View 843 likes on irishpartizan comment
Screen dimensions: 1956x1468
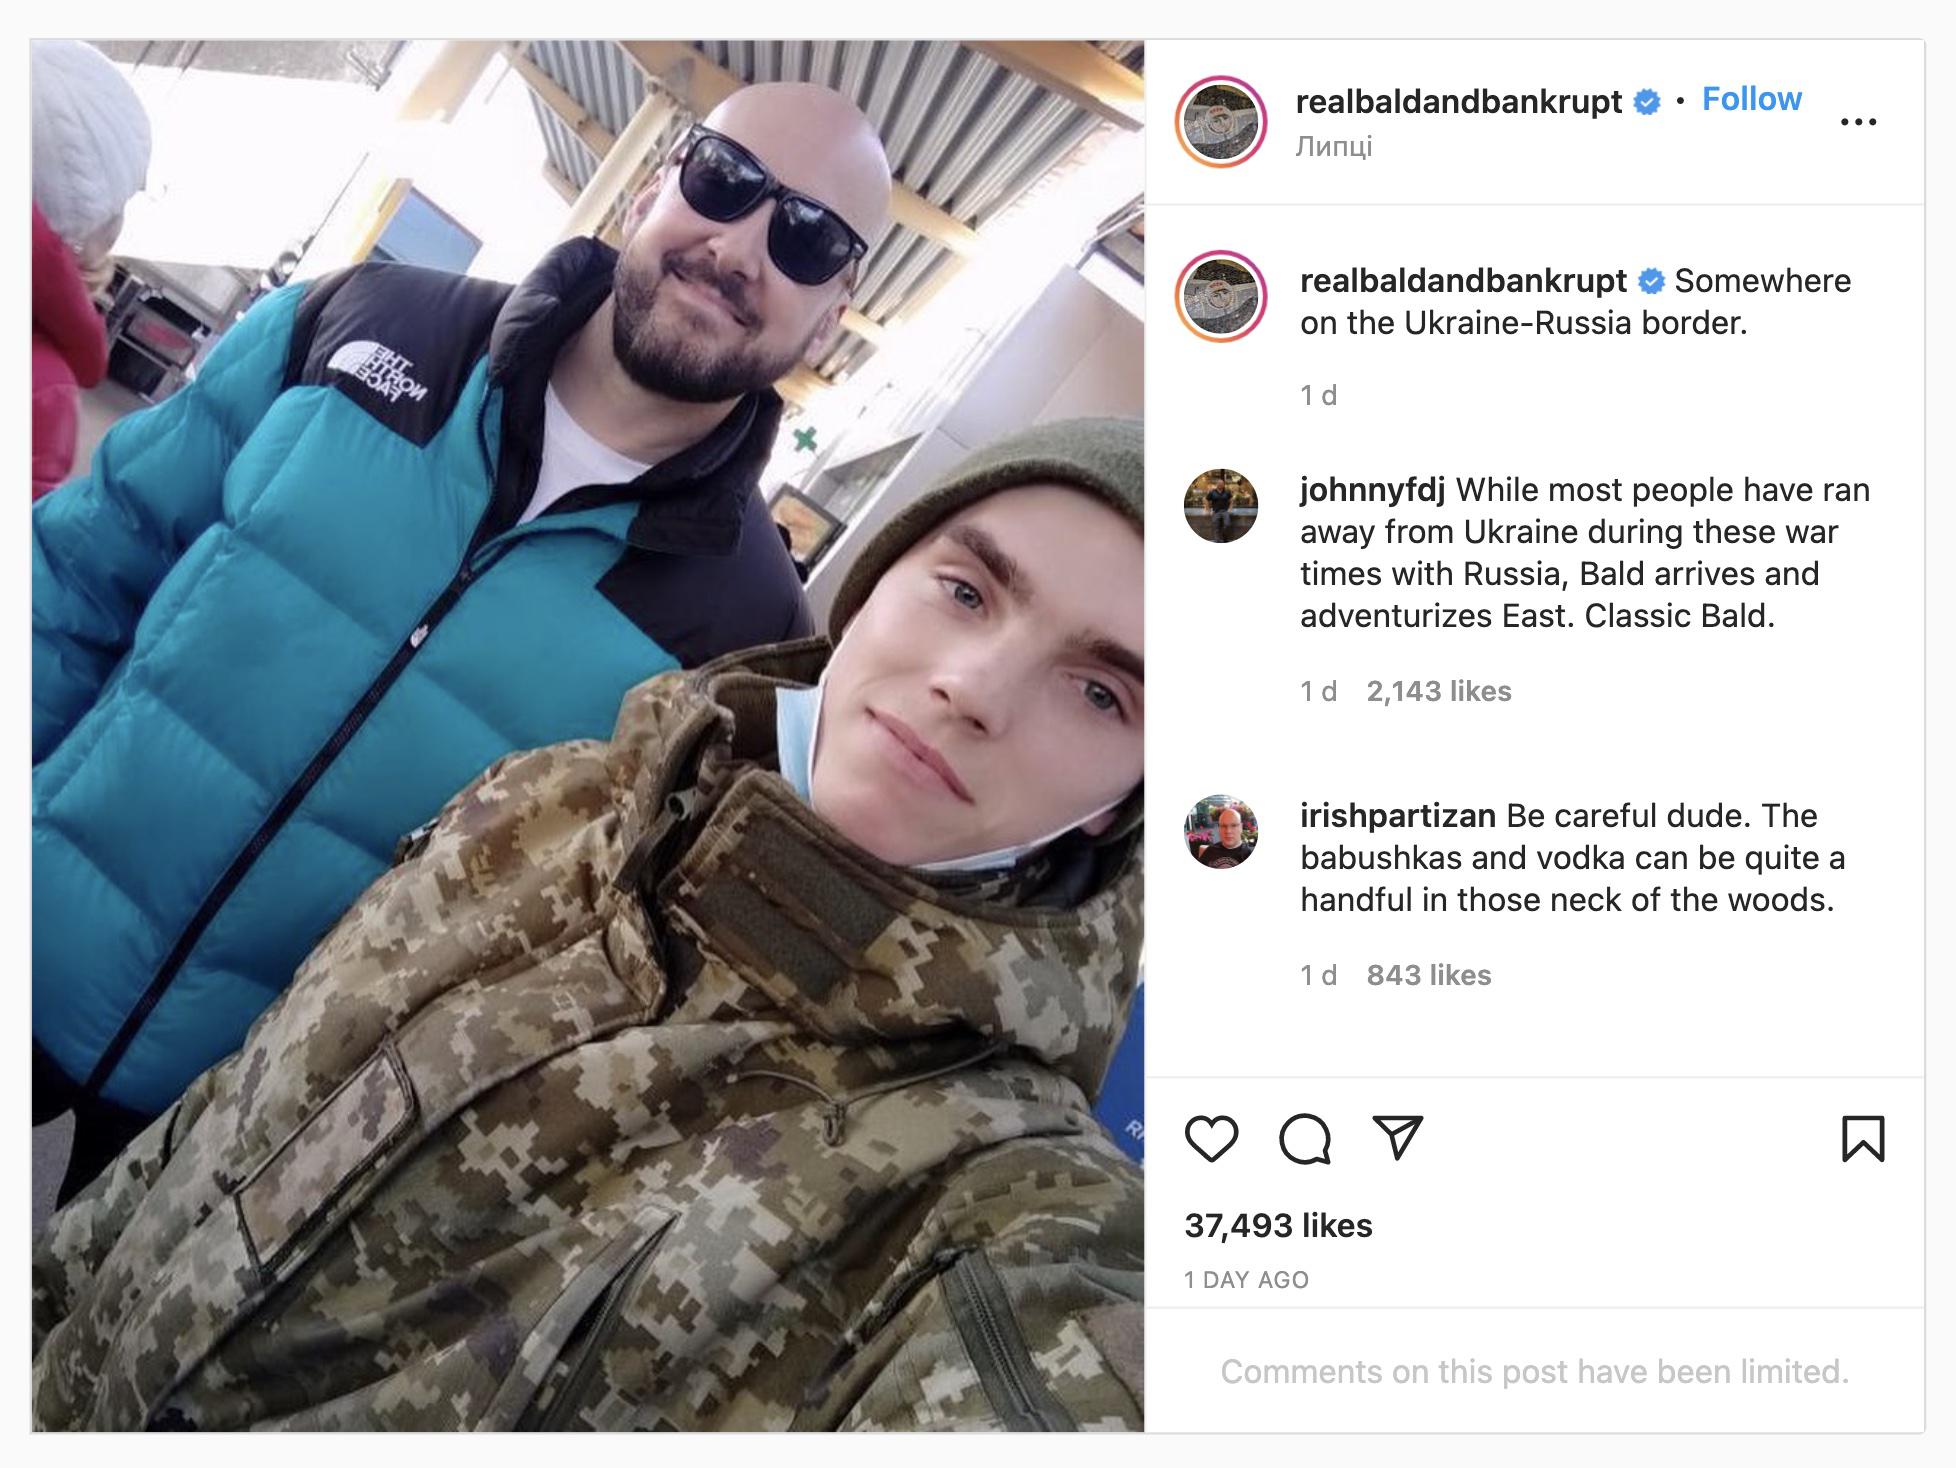click(1429, 975)
